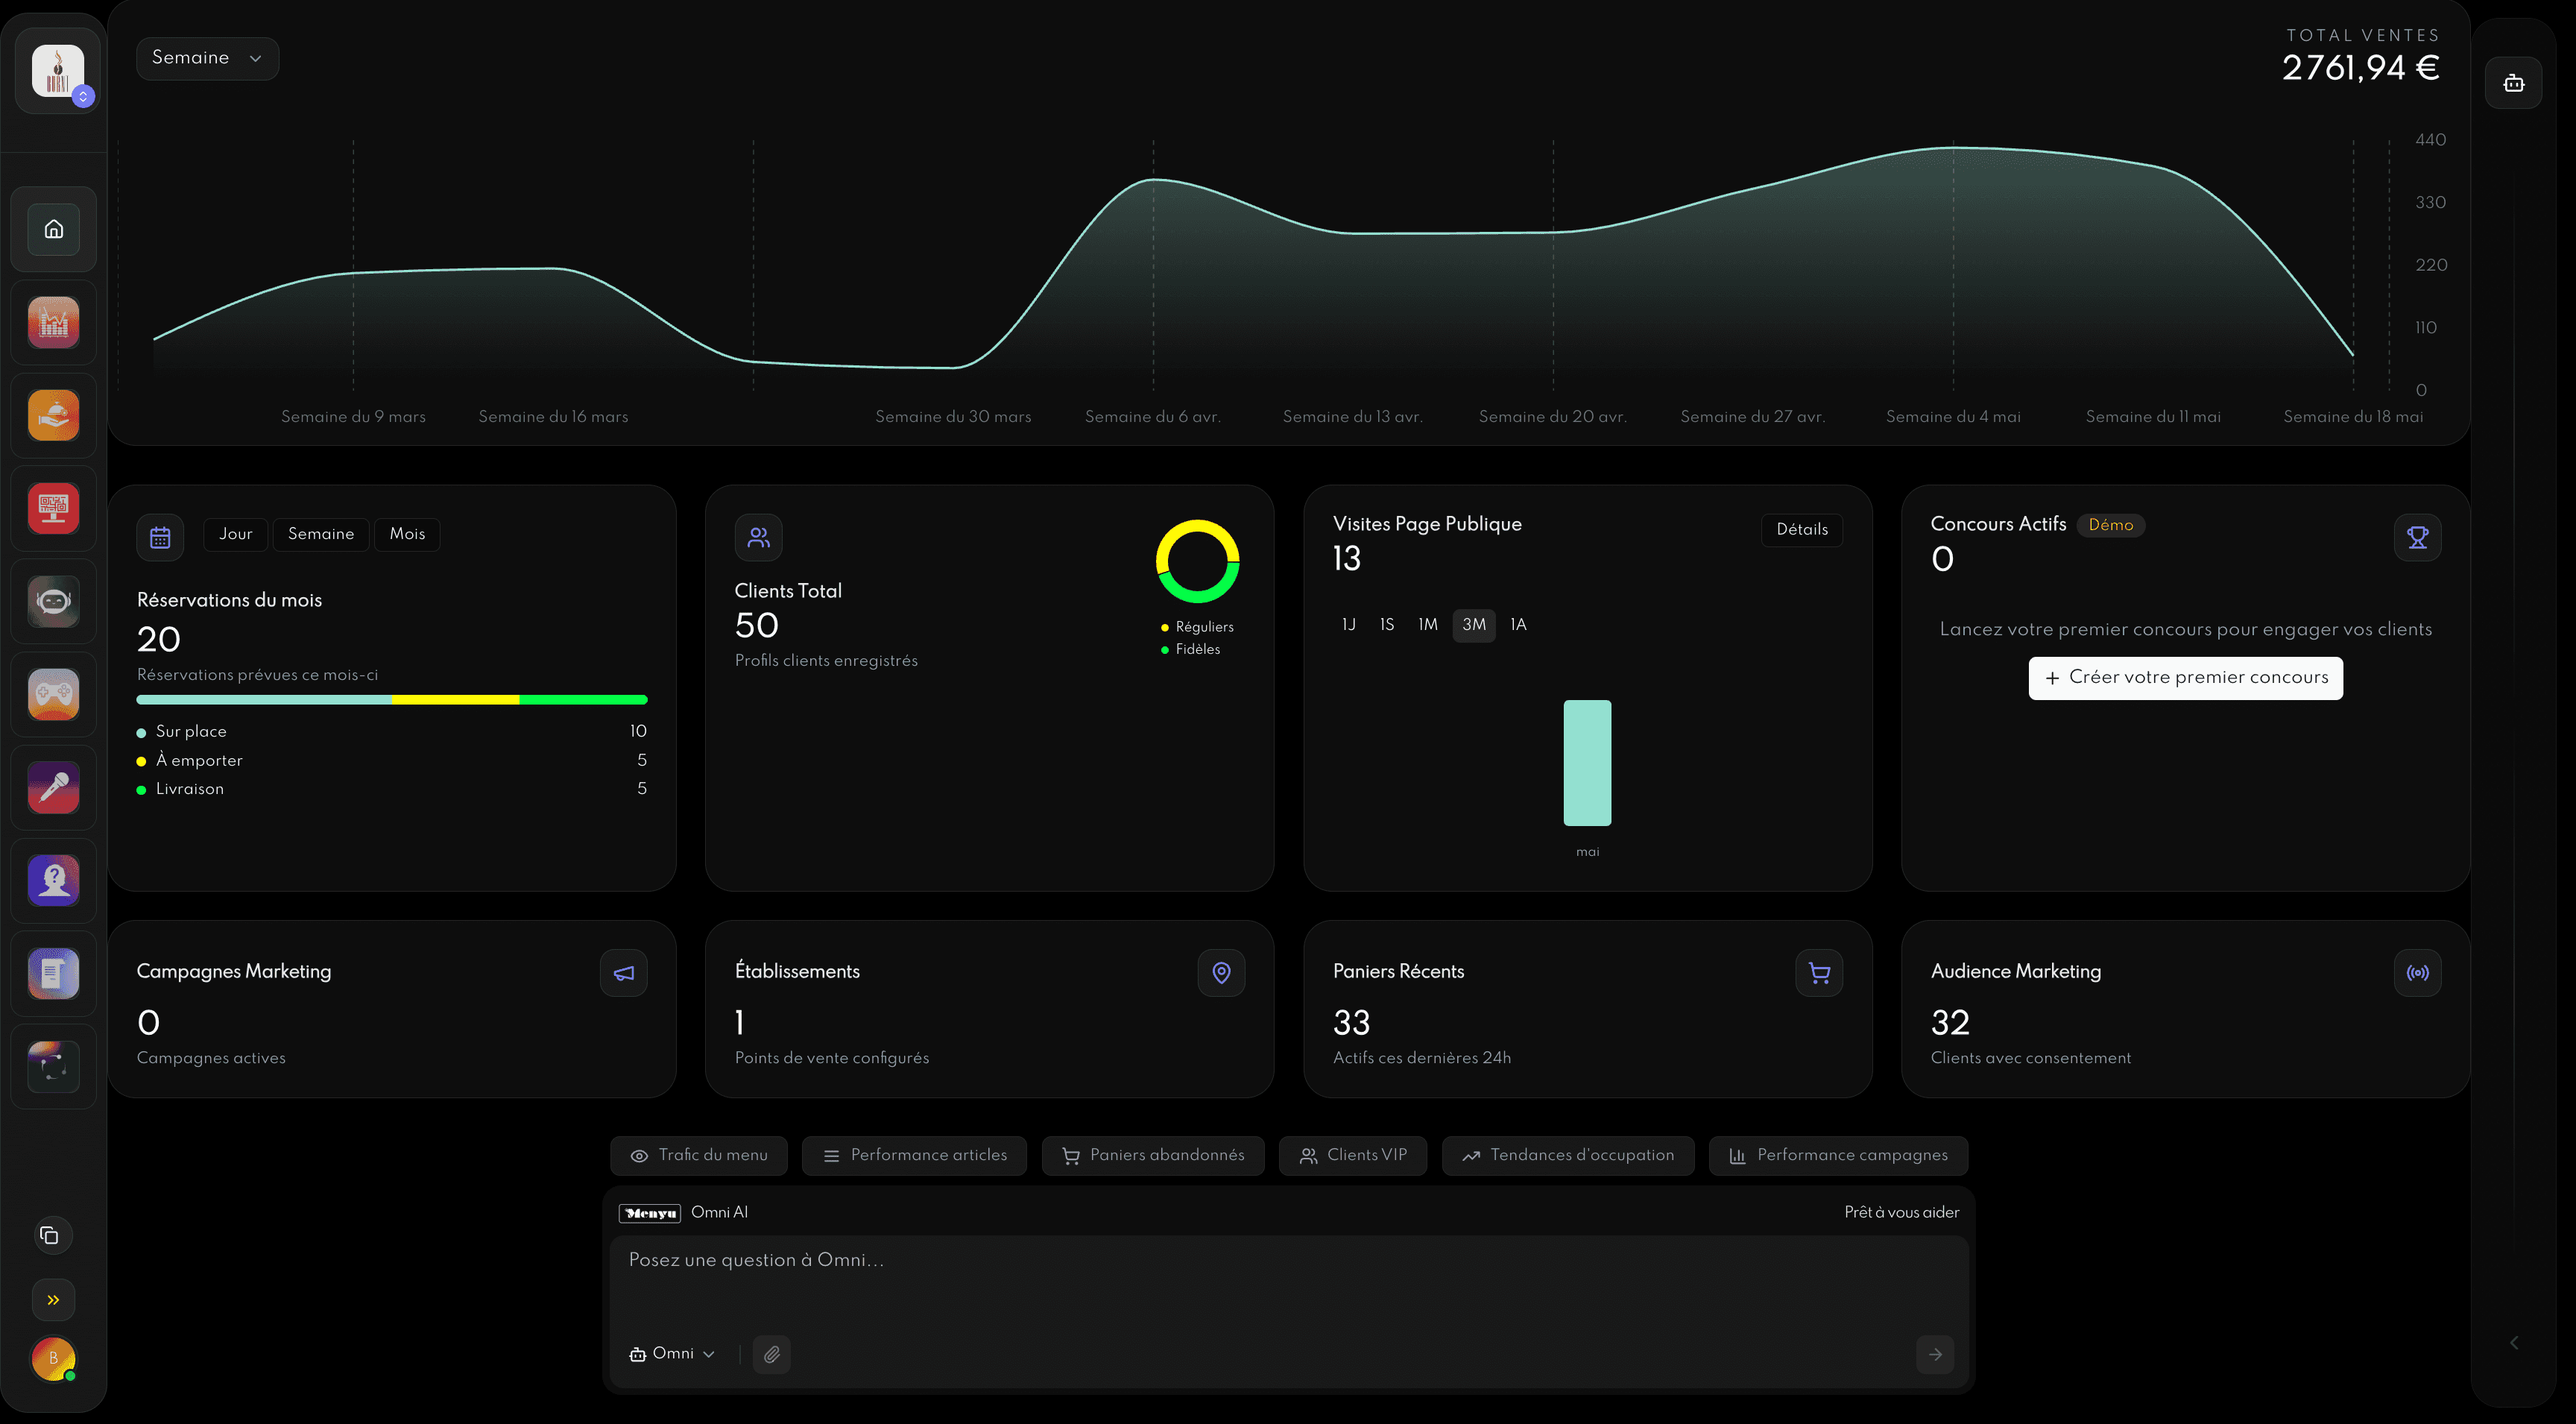Image resolution: width=2576 pixels, height=1424 pixels.
Task: Select the 1J visits range
Action: (1349, 625)
